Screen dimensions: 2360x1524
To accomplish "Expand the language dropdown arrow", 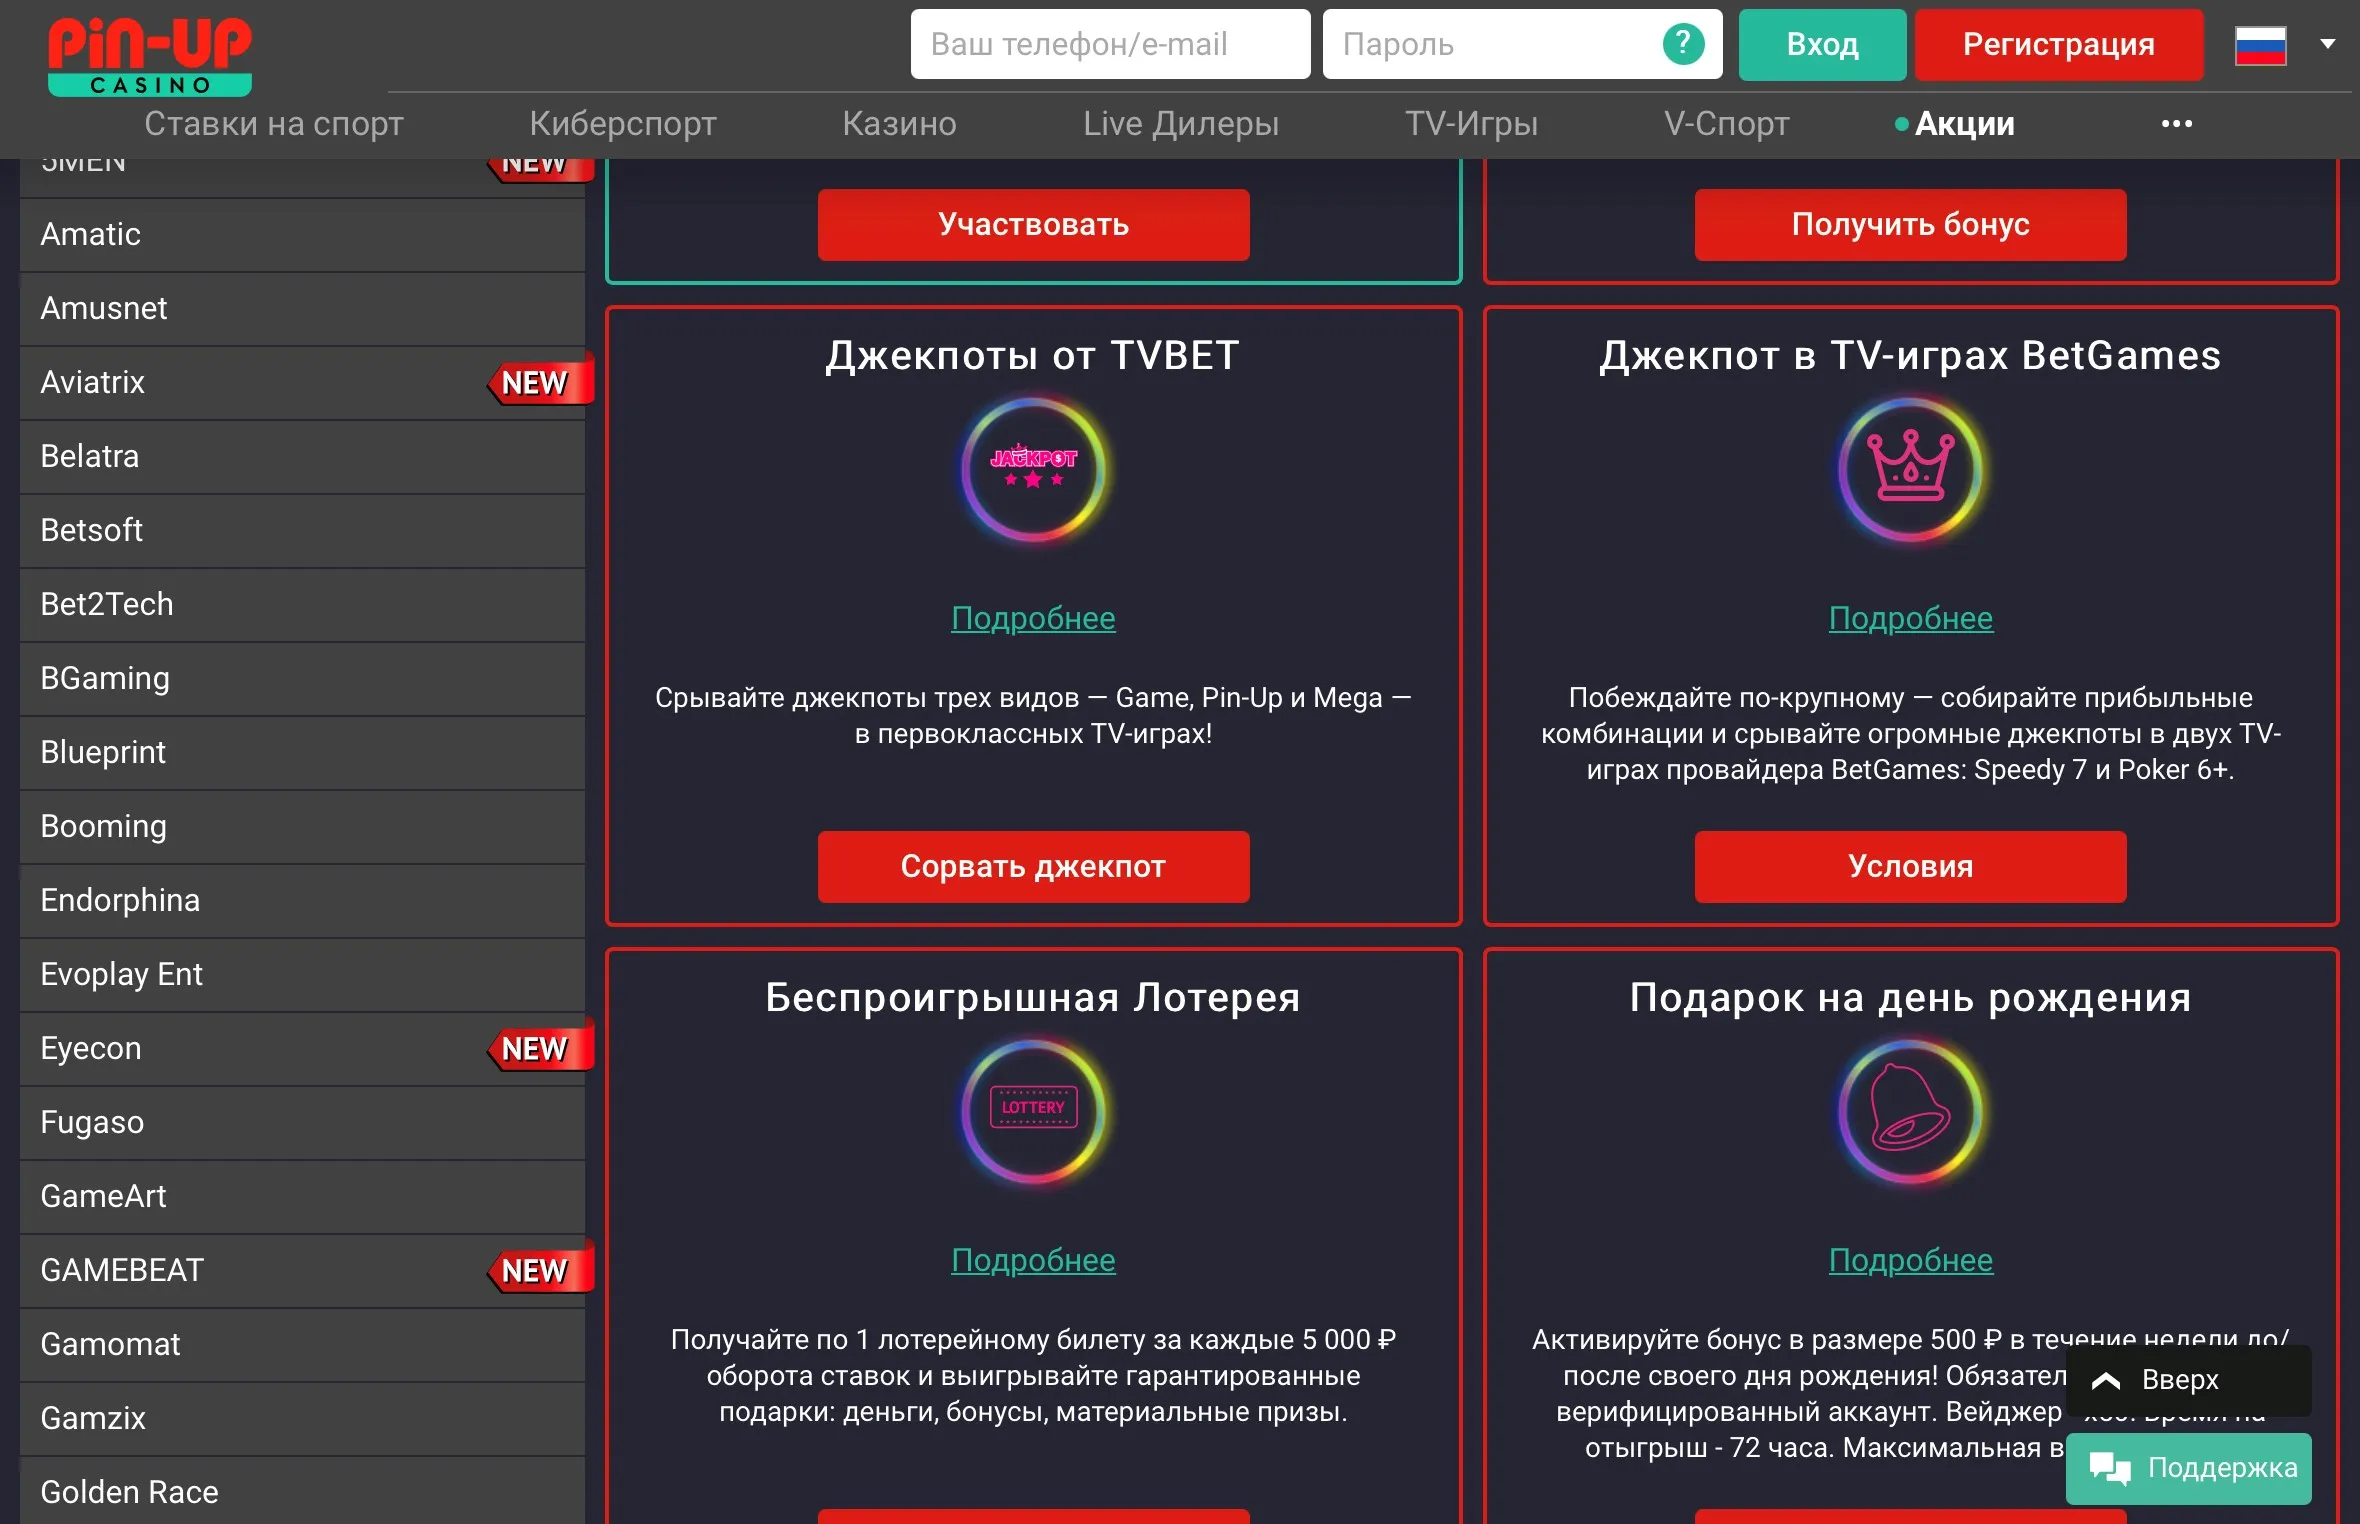I will click(x=2327, y=44).
